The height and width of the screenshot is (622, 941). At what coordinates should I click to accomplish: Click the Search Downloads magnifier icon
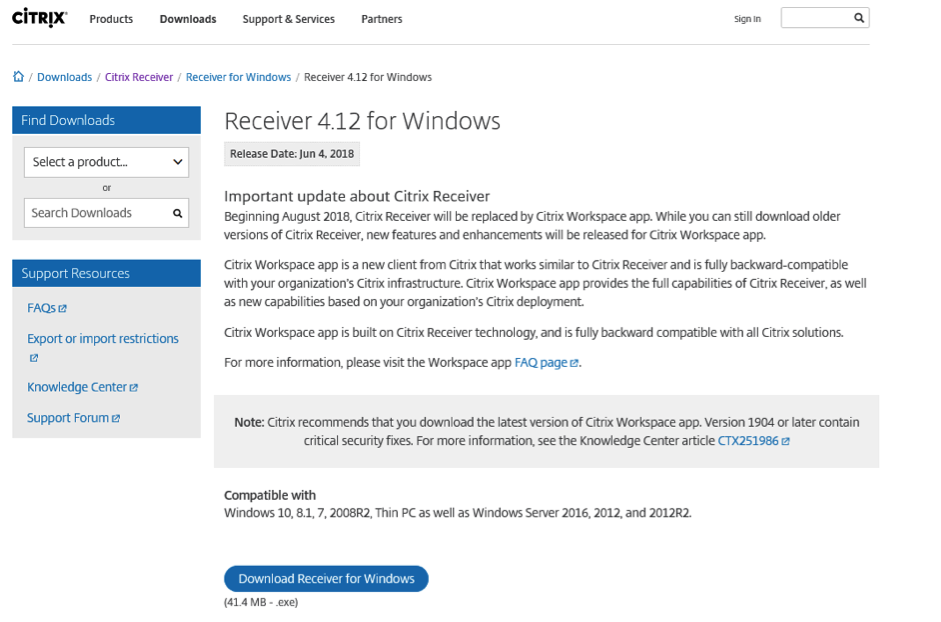click(178, 213)
